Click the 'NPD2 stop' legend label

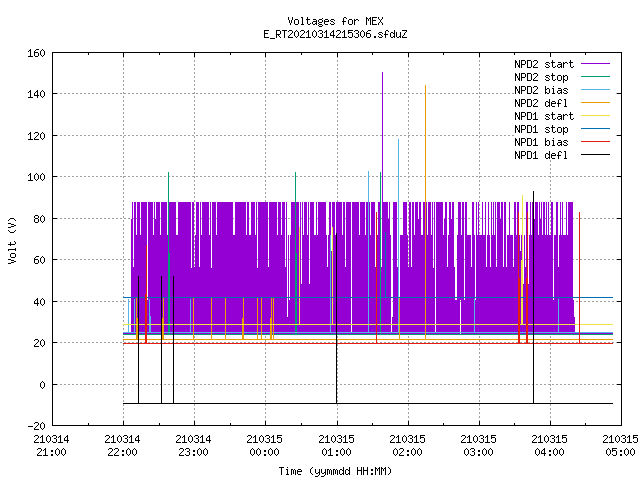pos(541,77)
